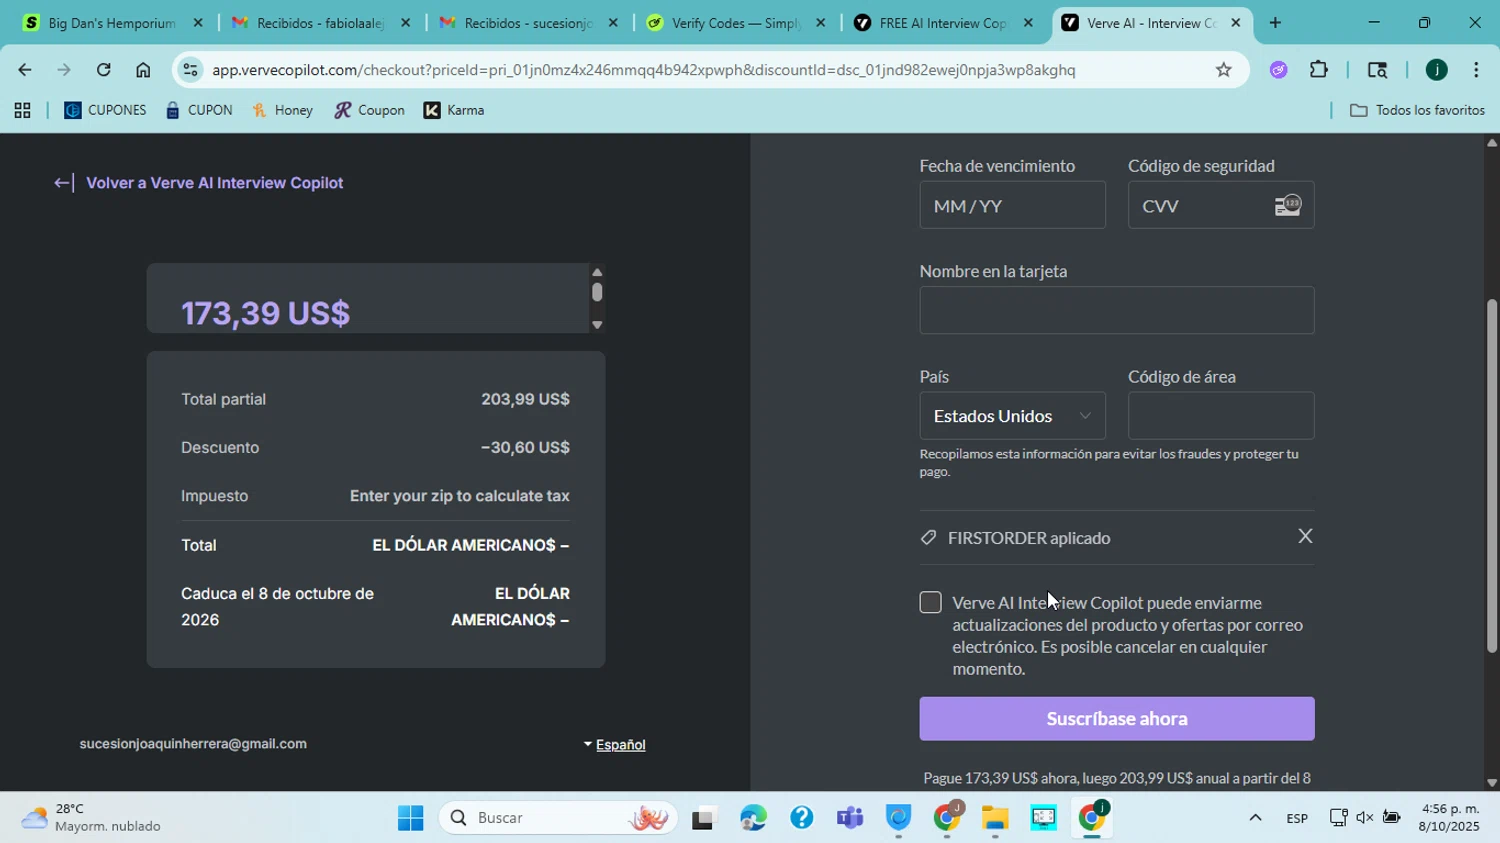Click the page vertical scrollbar thumb
The width and height of the screenshot is (1500, 843).
pyautogui.click(x=1491, y=476)
